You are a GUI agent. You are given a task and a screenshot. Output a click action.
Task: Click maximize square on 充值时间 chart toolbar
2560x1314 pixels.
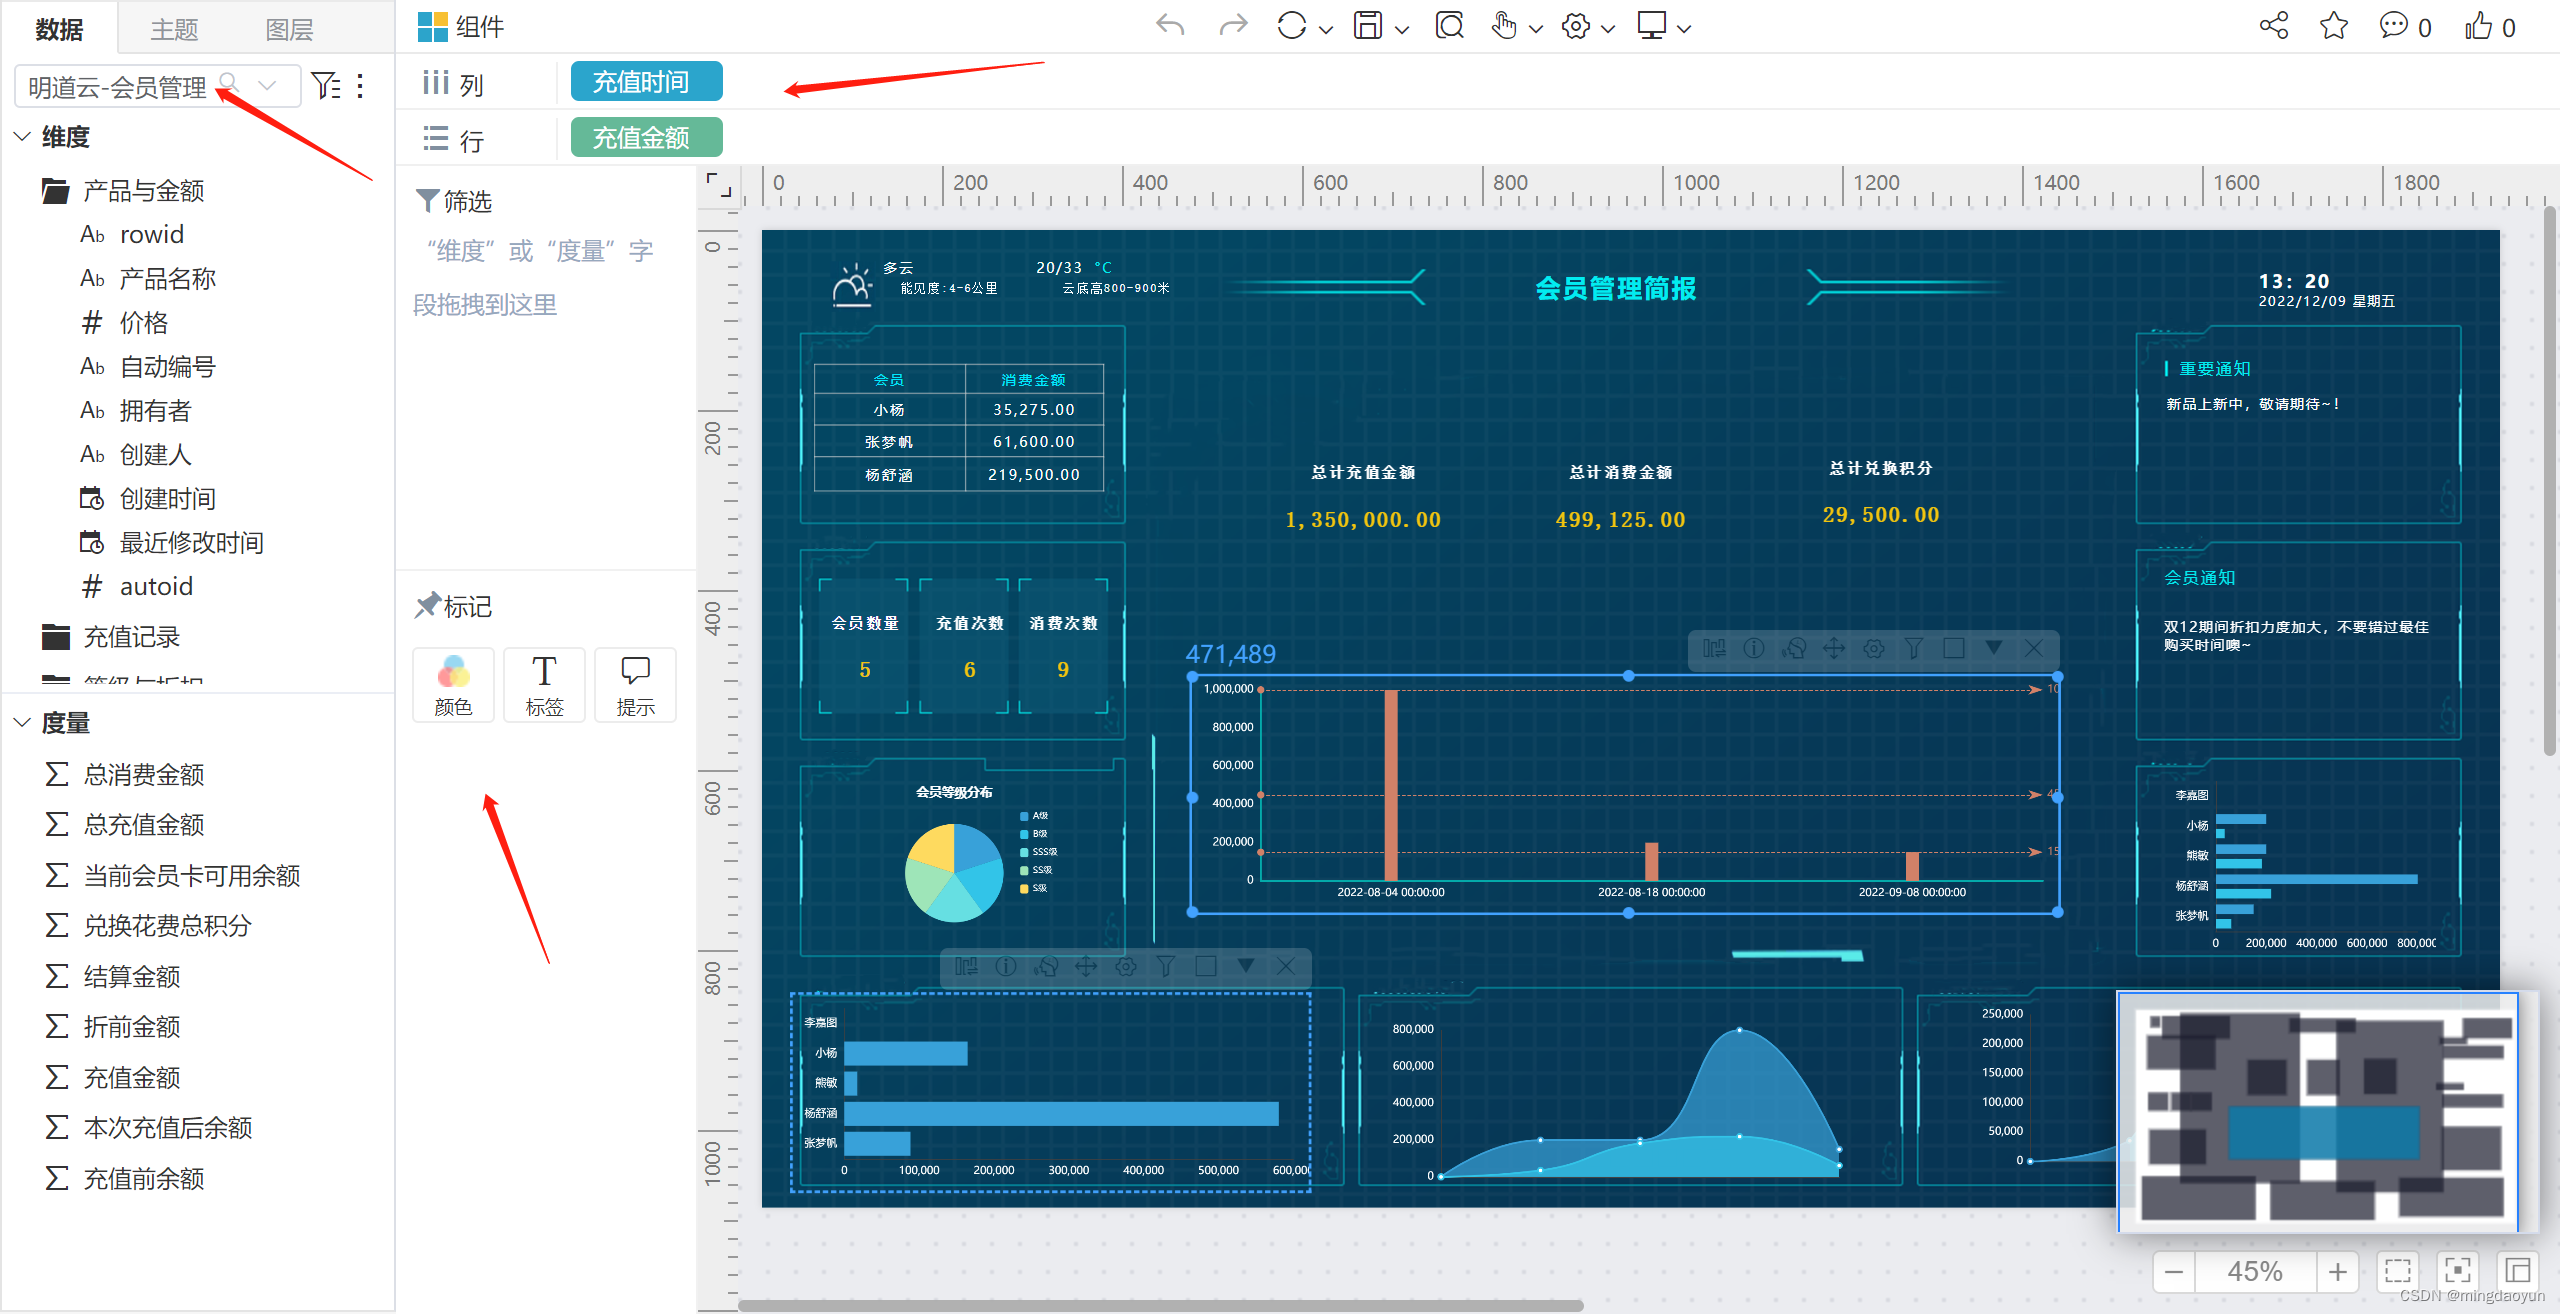coord(1954,648)
